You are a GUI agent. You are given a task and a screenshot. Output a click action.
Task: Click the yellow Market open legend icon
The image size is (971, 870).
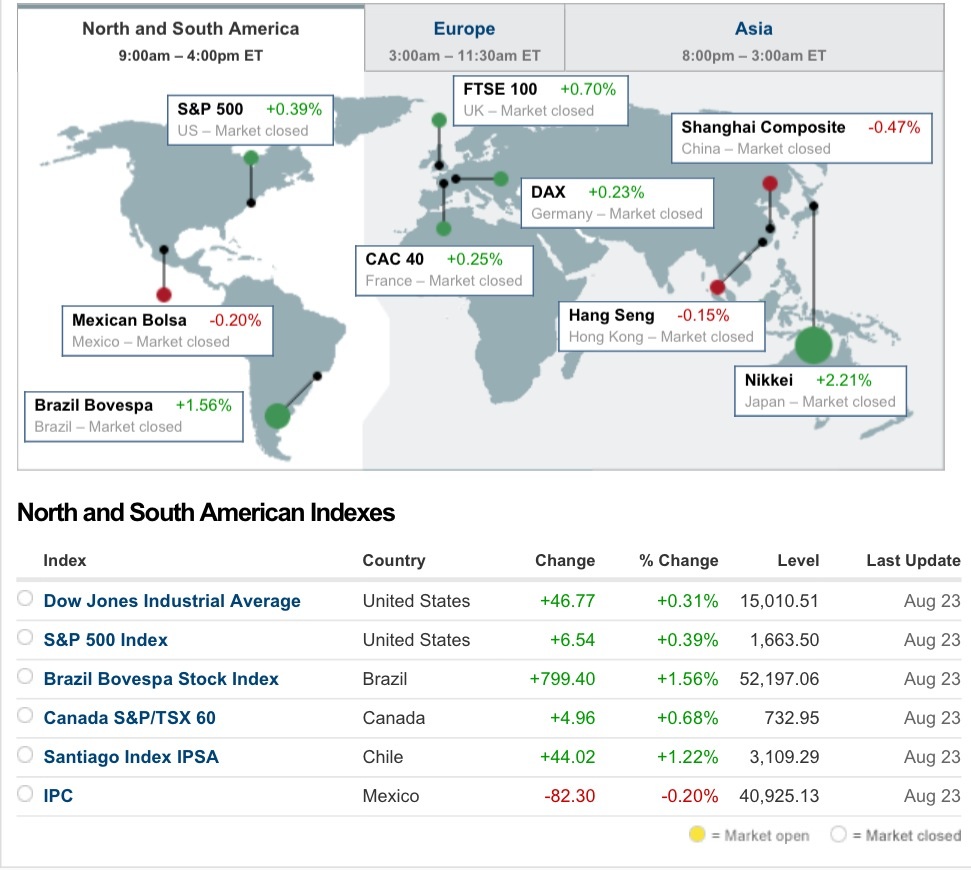coord(697,834)
